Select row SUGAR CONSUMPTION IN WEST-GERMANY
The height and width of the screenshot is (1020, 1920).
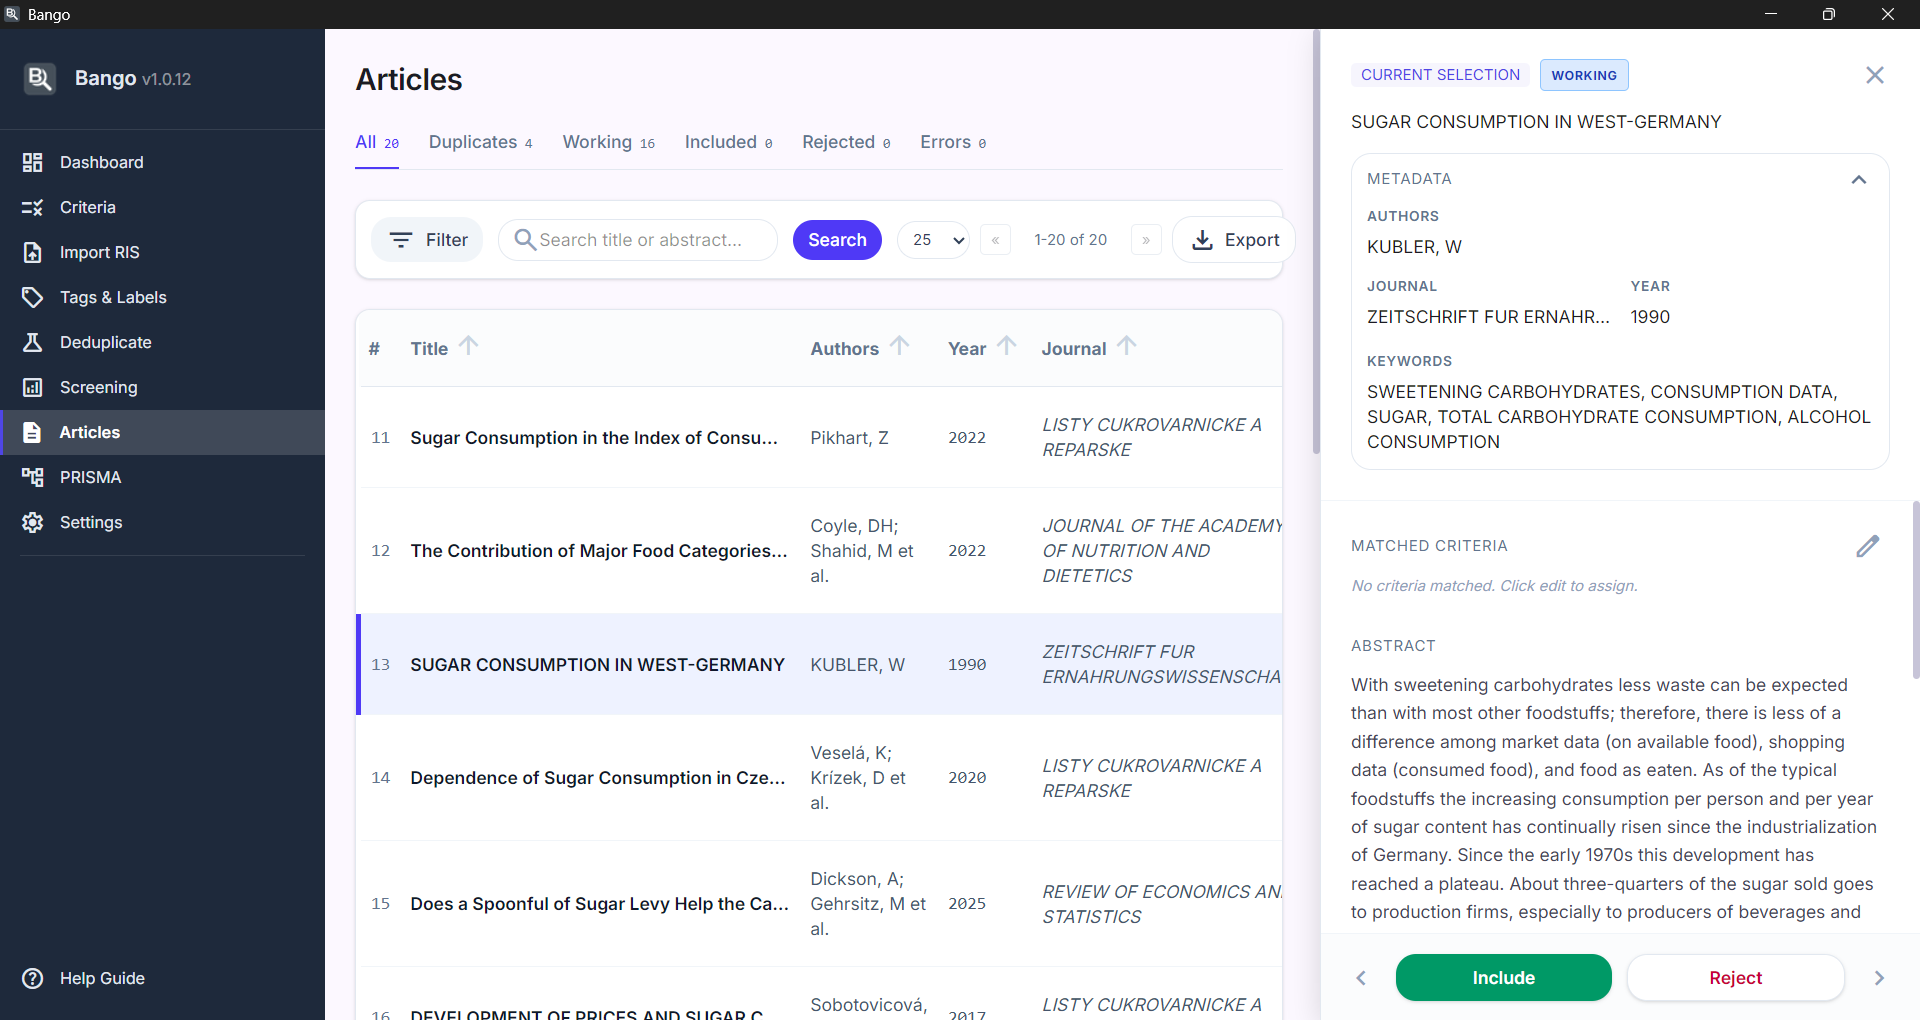[x=820, y=664]
